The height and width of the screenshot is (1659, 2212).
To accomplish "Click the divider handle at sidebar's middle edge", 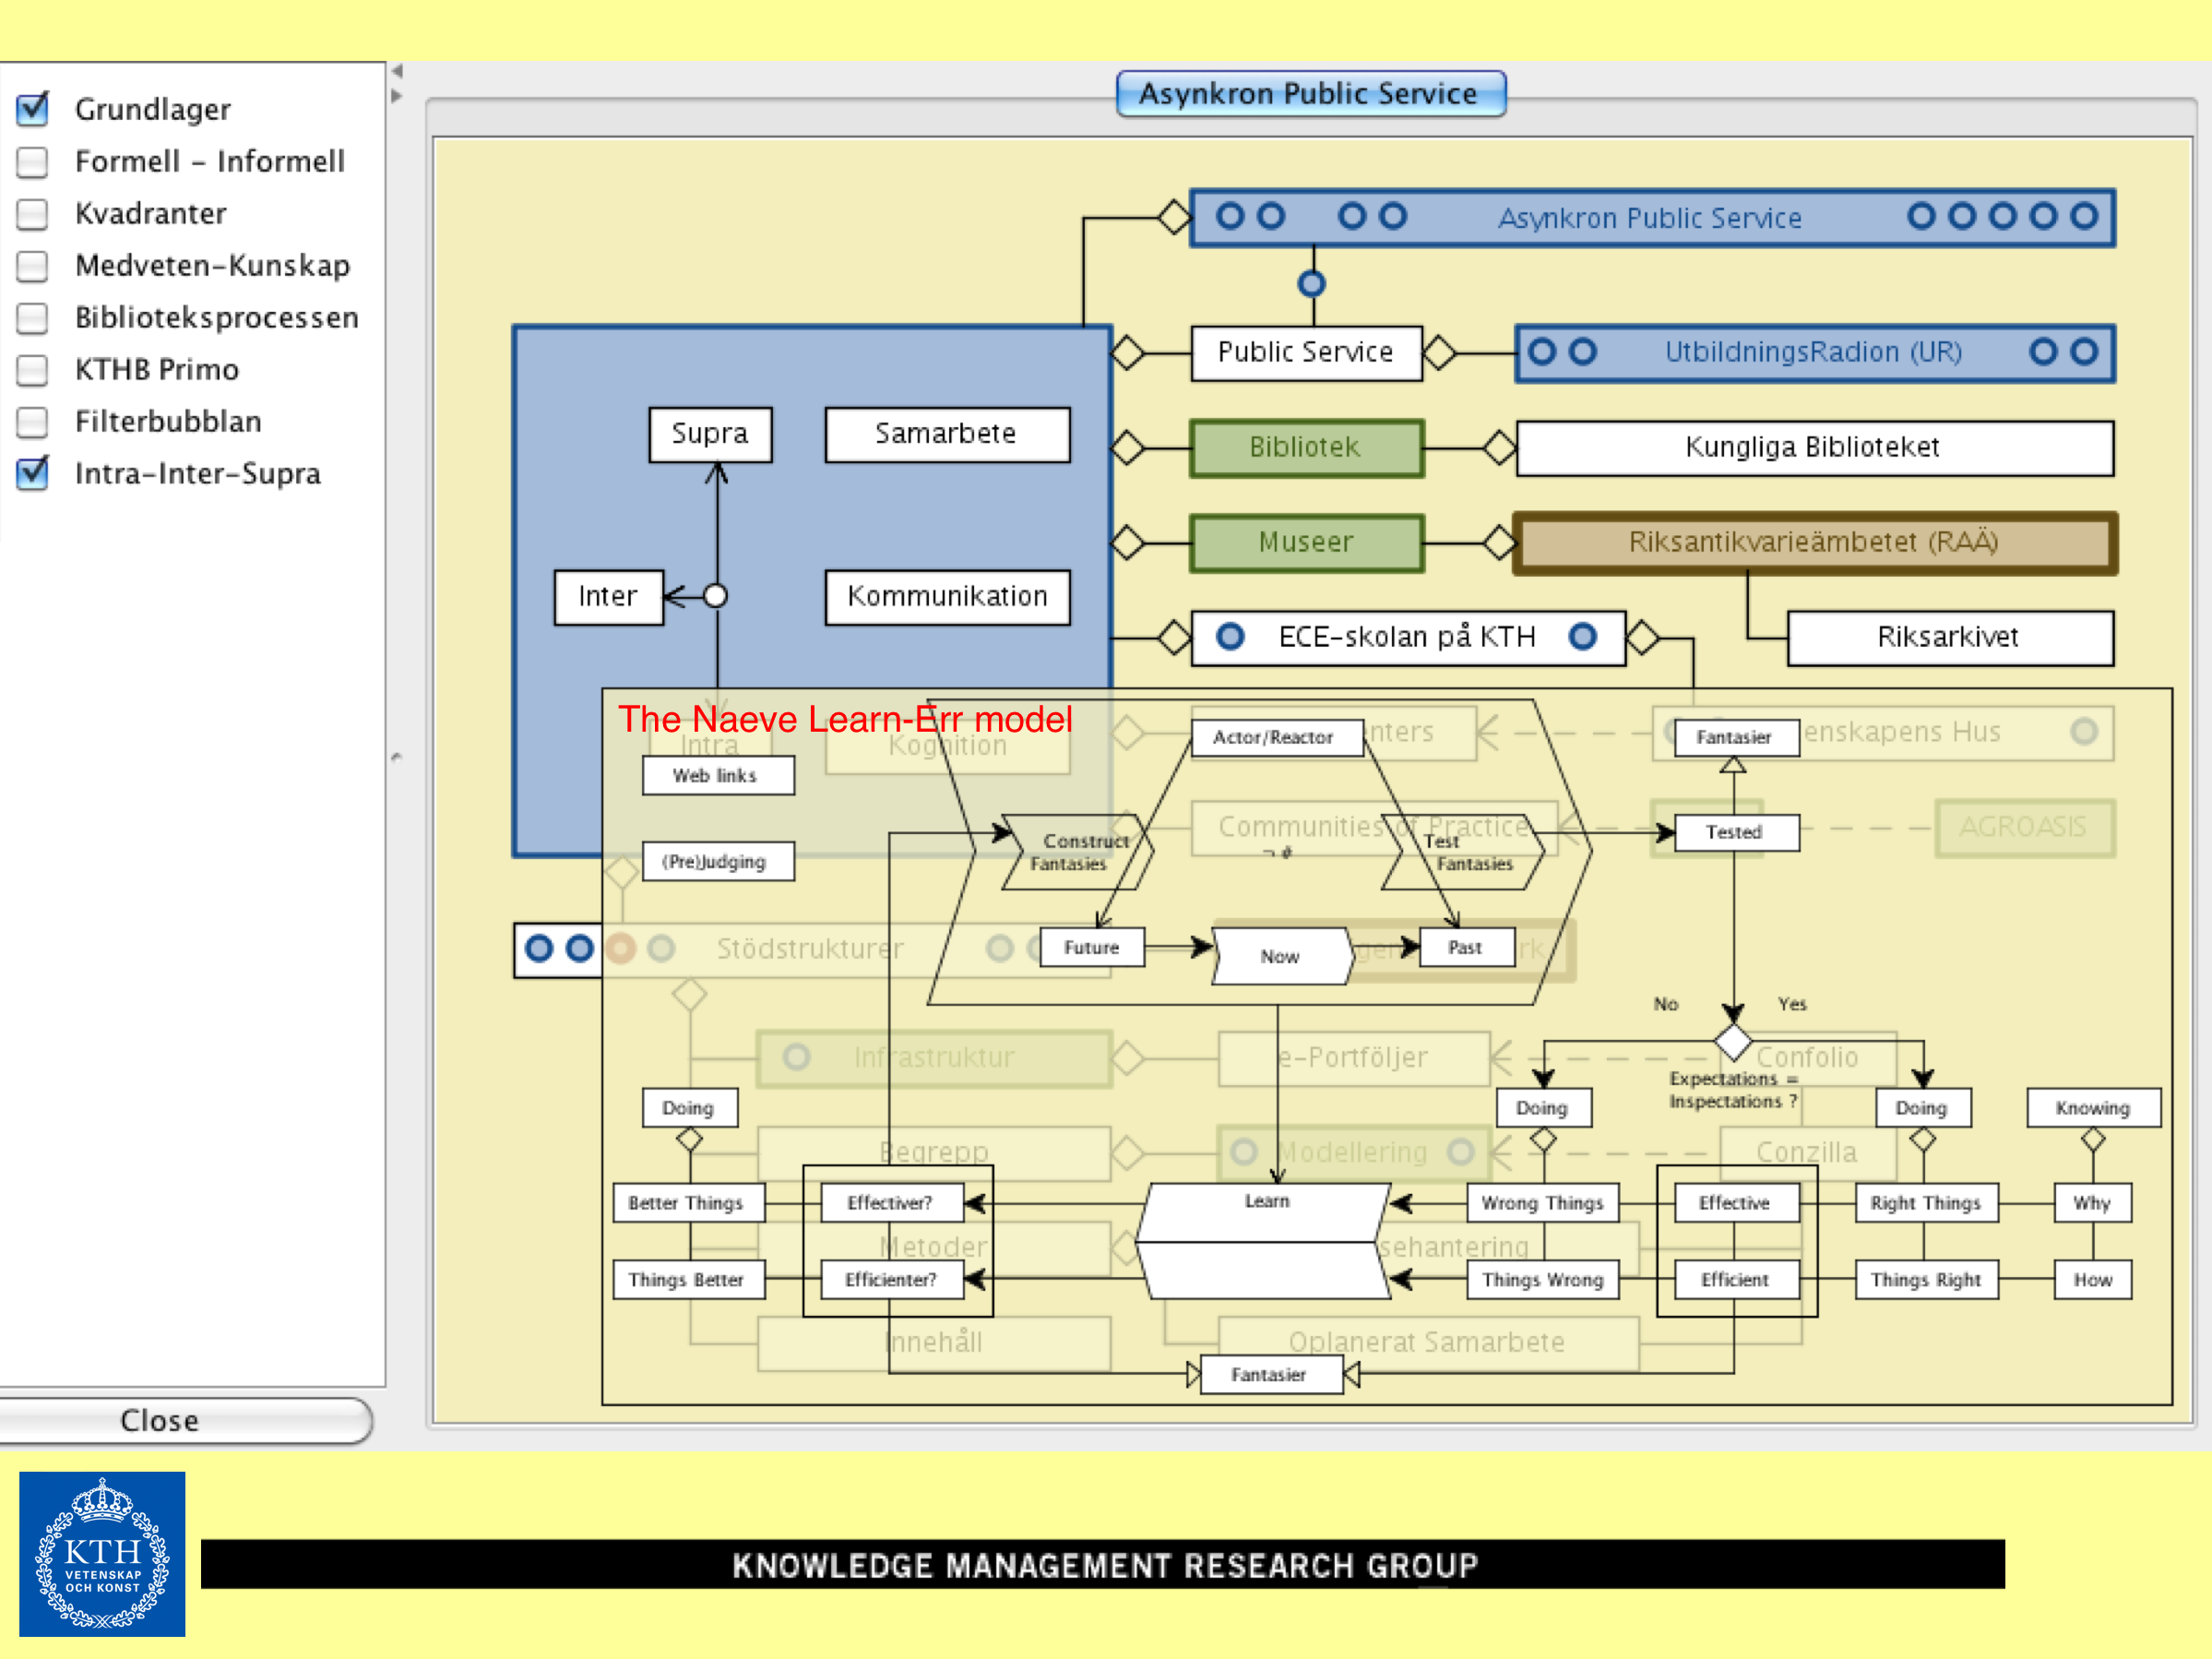I will coord(396,757).
